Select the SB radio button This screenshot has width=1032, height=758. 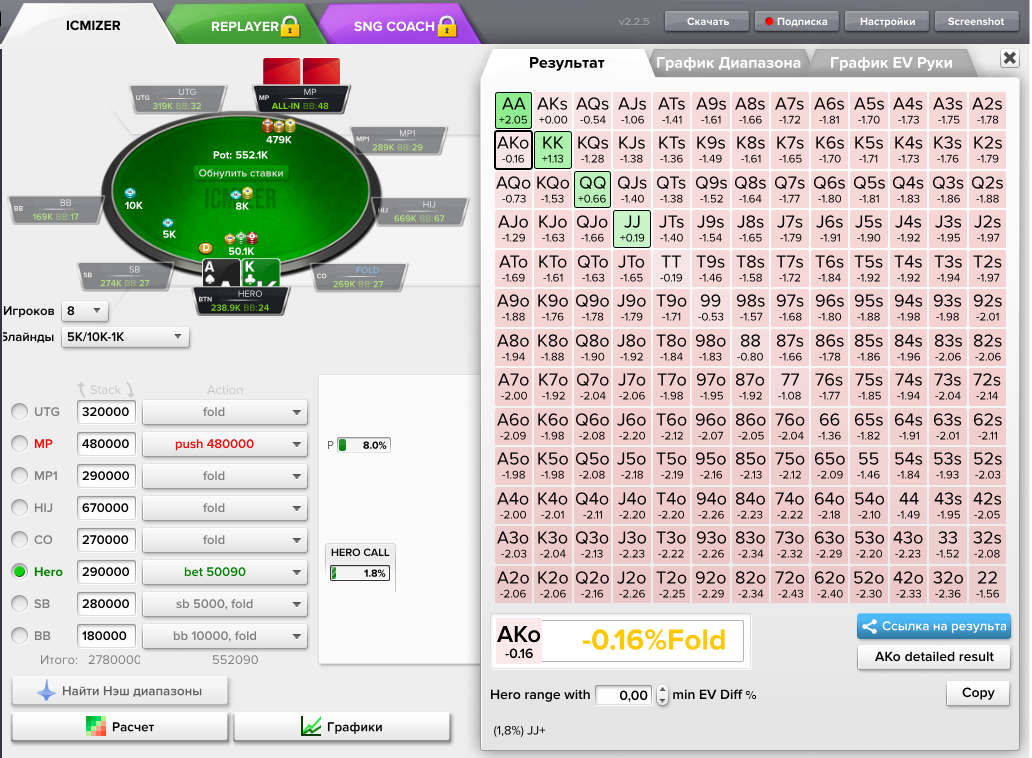click(20, 603)
